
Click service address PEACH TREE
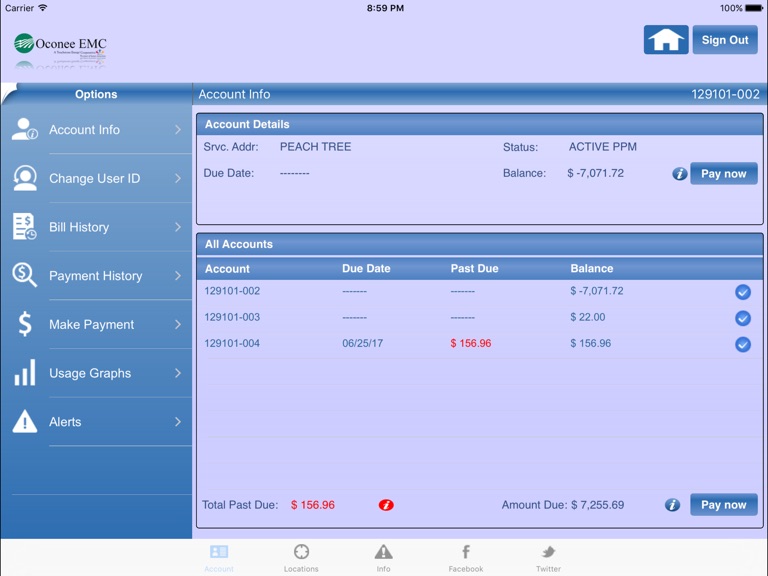pos(315,147)
